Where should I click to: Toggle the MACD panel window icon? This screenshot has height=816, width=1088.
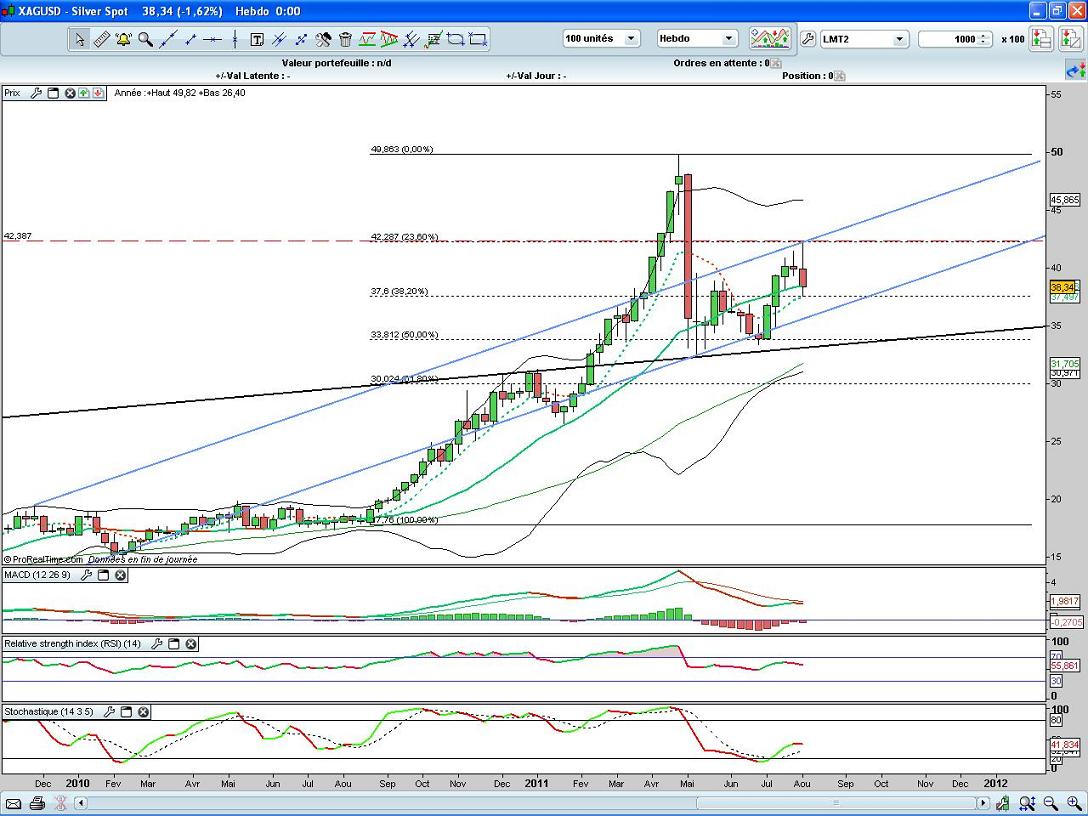104,575
